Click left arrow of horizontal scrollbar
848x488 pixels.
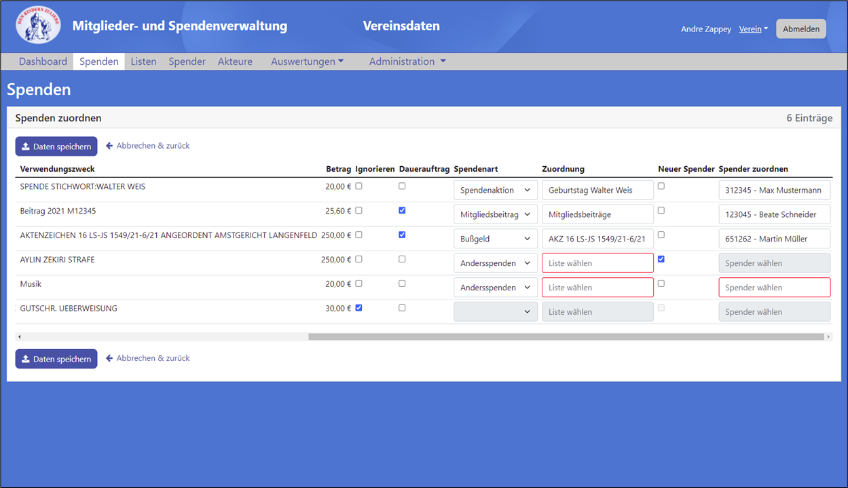point(19,337)
